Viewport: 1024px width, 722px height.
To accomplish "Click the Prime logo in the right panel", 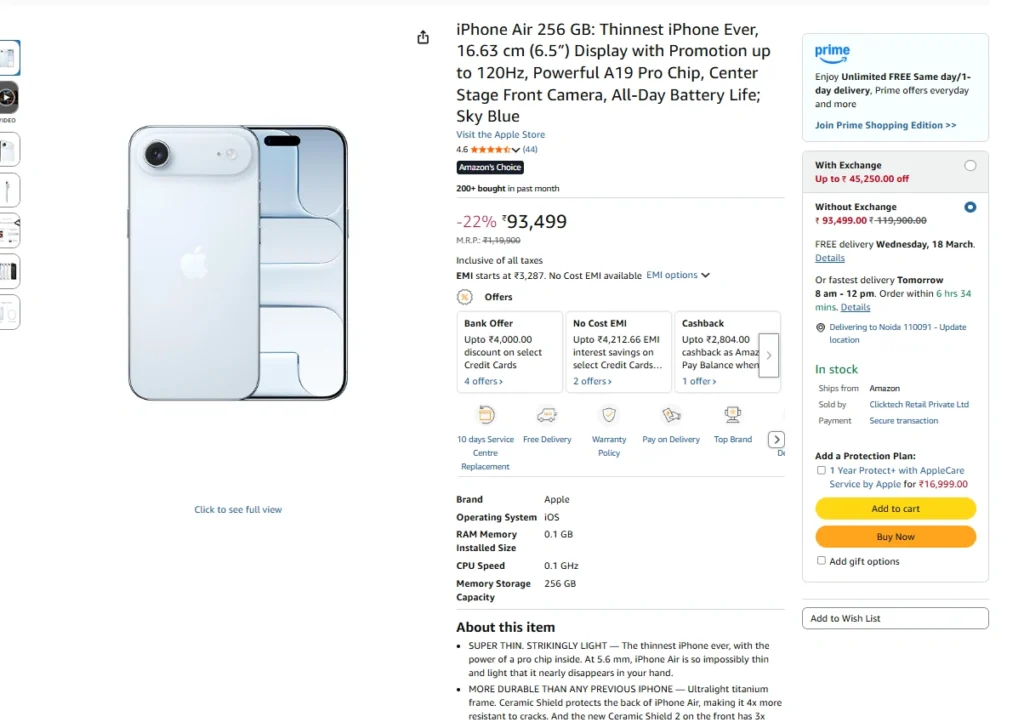I will point(832,52).
